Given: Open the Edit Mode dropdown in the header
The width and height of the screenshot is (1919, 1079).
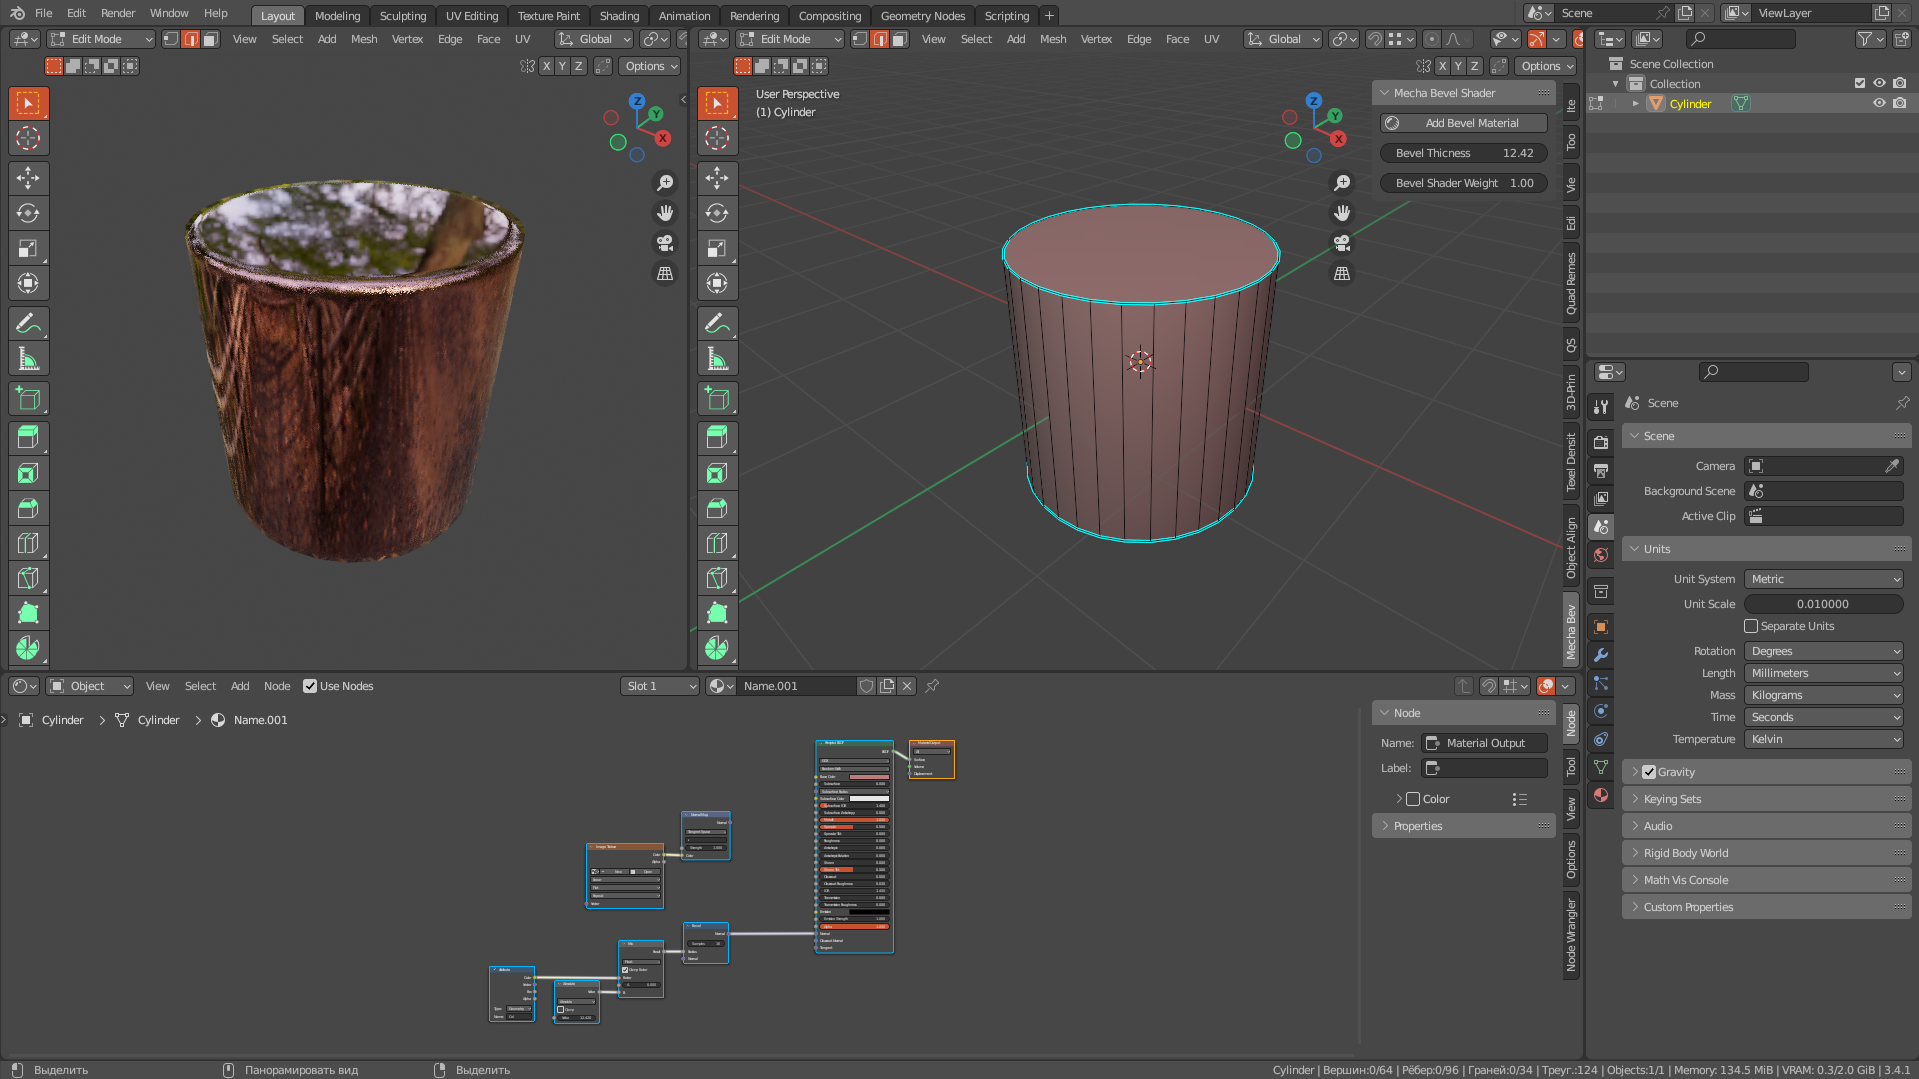Looking at the screenshot, I should (100, 38).
